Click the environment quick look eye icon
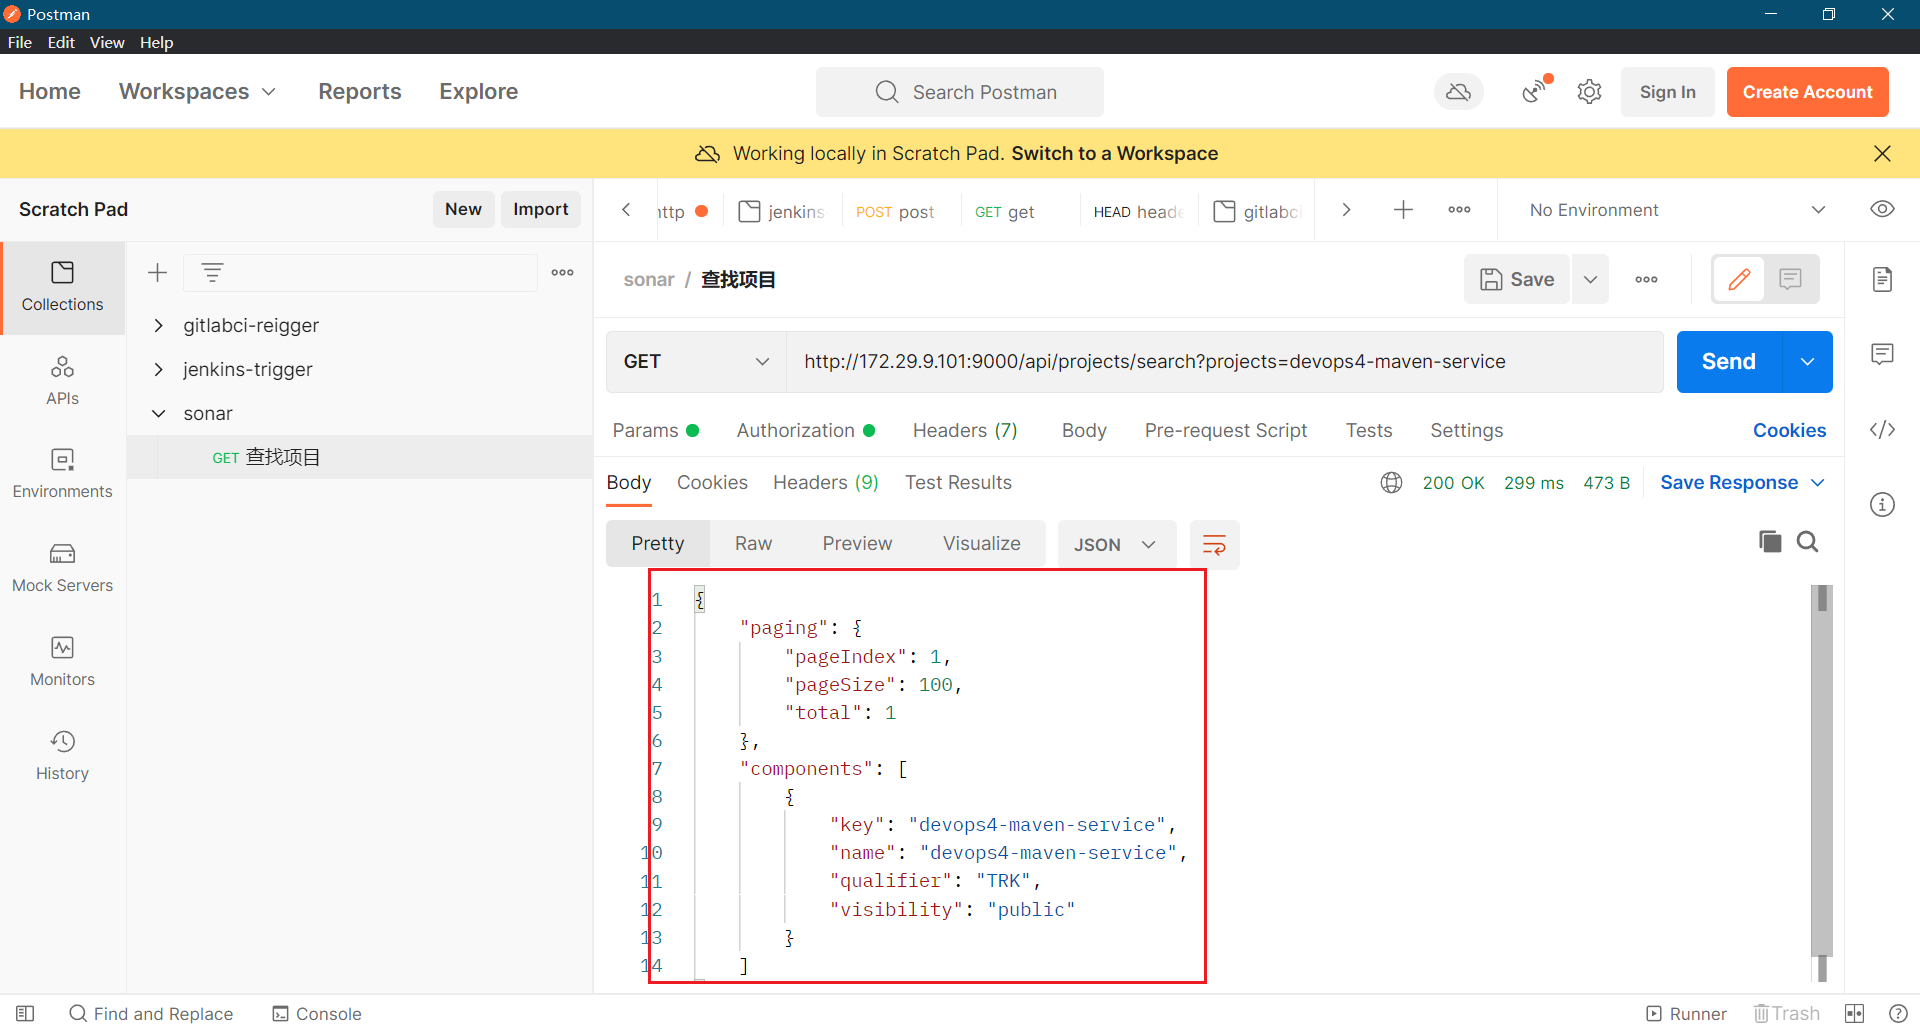 pyautogui.click(x=1882, y=209)
